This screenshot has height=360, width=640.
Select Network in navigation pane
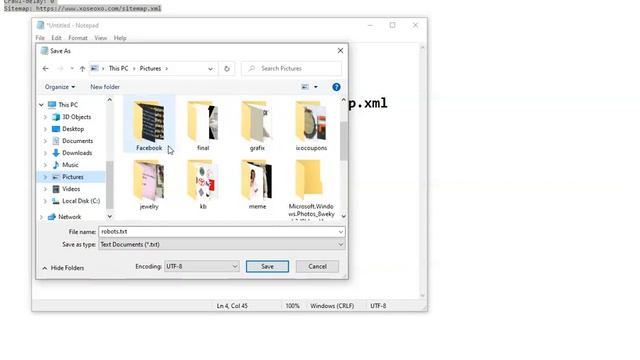coord(69,217)
